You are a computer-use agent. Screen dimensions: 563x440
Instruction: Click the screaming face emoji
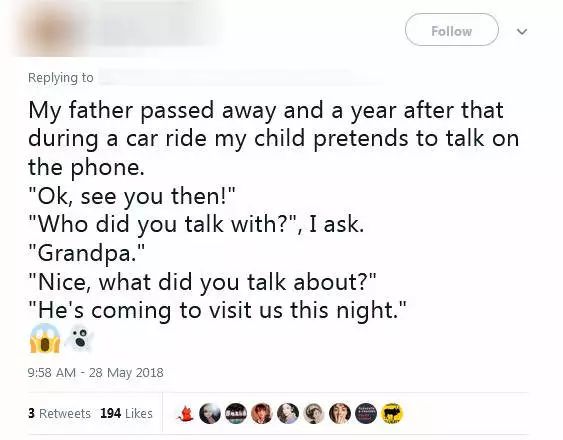[45, 338]
